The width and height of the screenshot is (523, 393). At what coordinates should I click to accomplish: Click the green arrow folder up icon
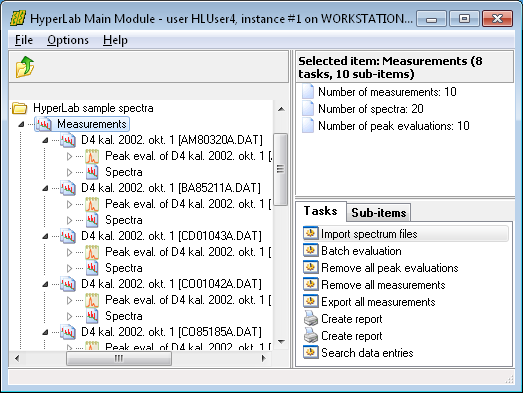[25, 67]
